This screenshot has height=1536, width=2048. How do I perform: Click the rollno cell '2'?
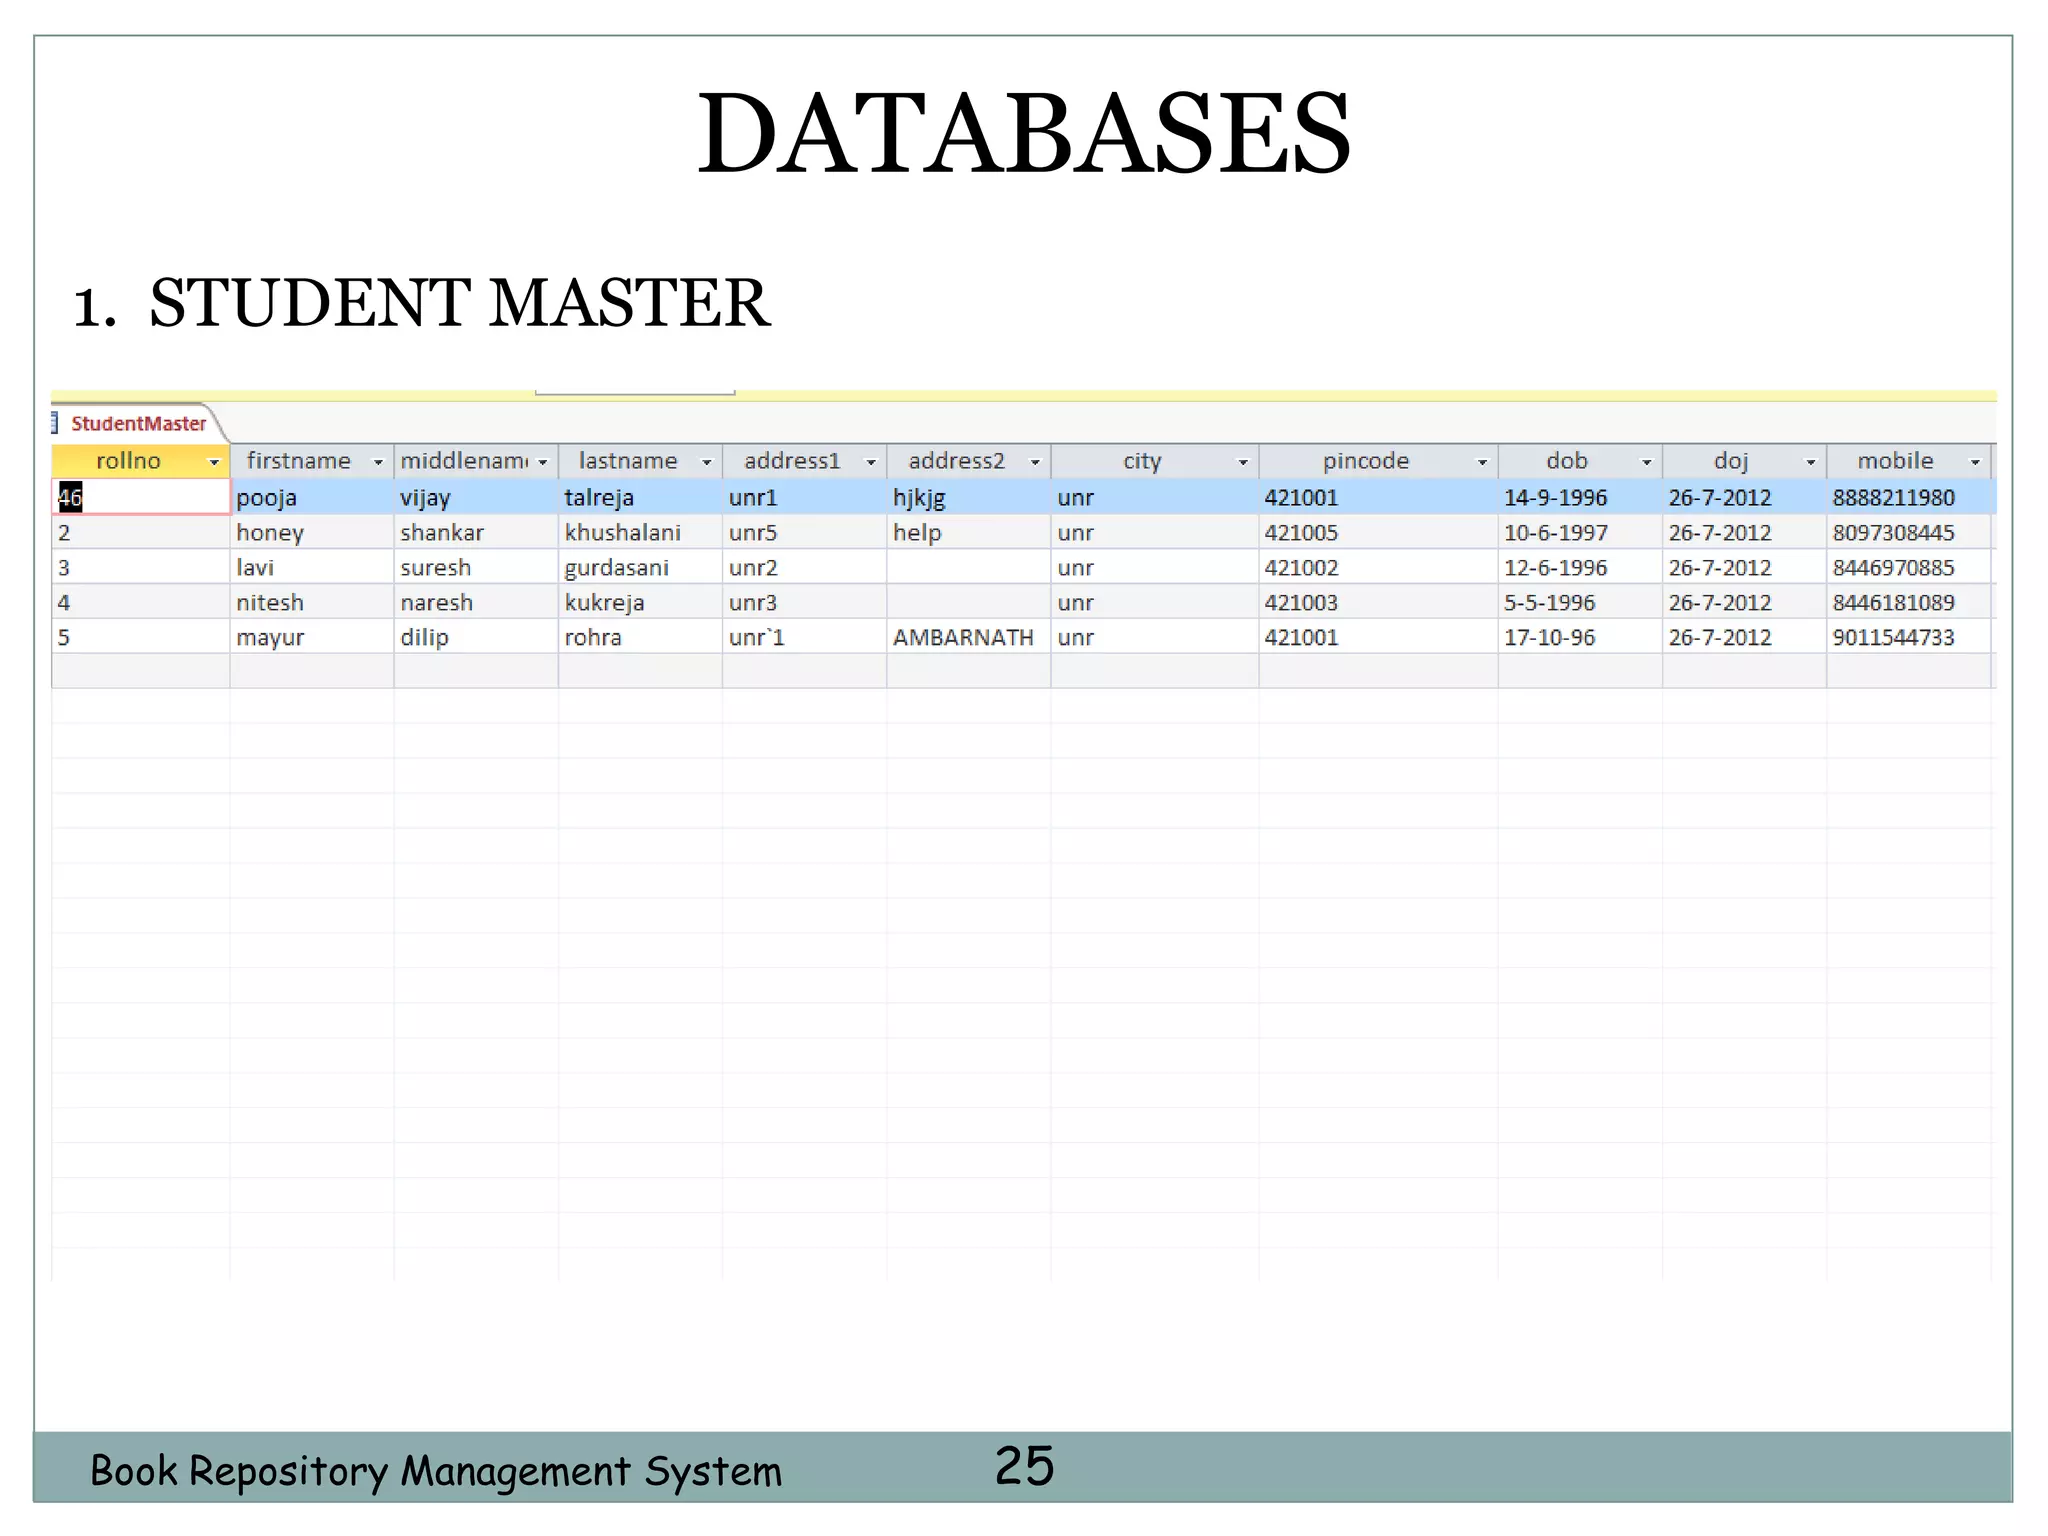point(141,532)
